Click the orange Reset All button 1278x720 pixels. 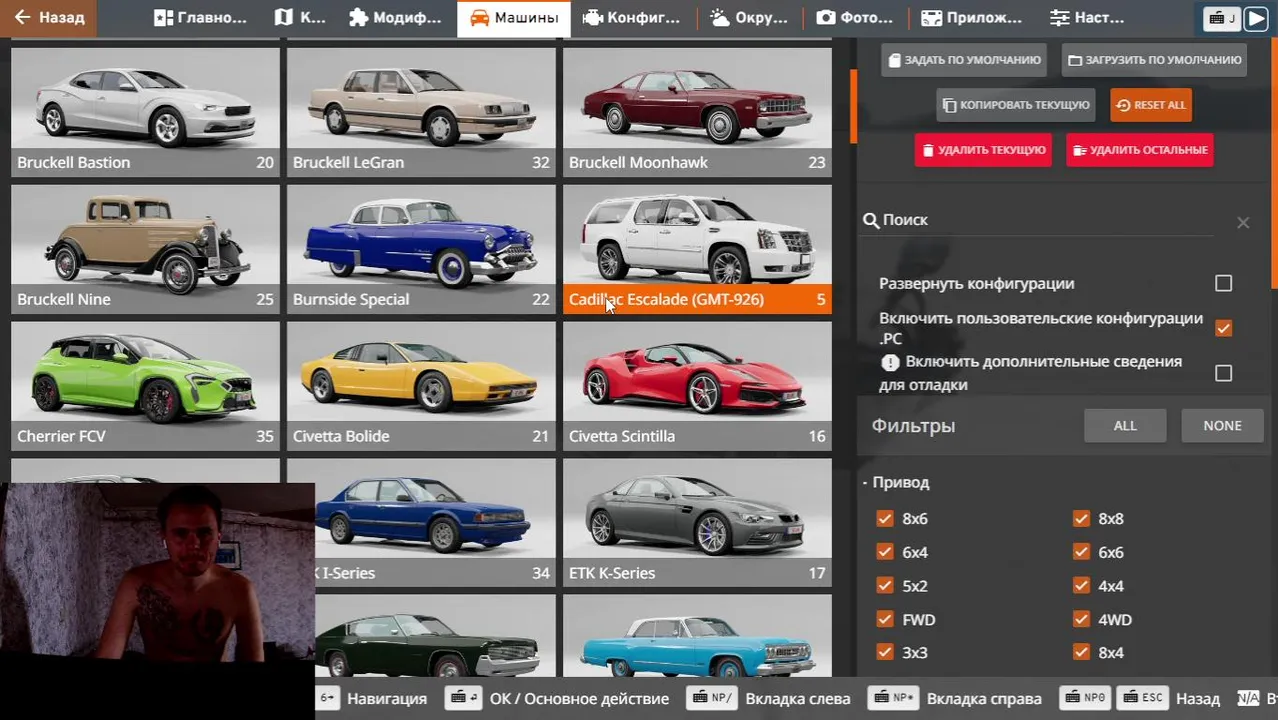[1151, 105]
